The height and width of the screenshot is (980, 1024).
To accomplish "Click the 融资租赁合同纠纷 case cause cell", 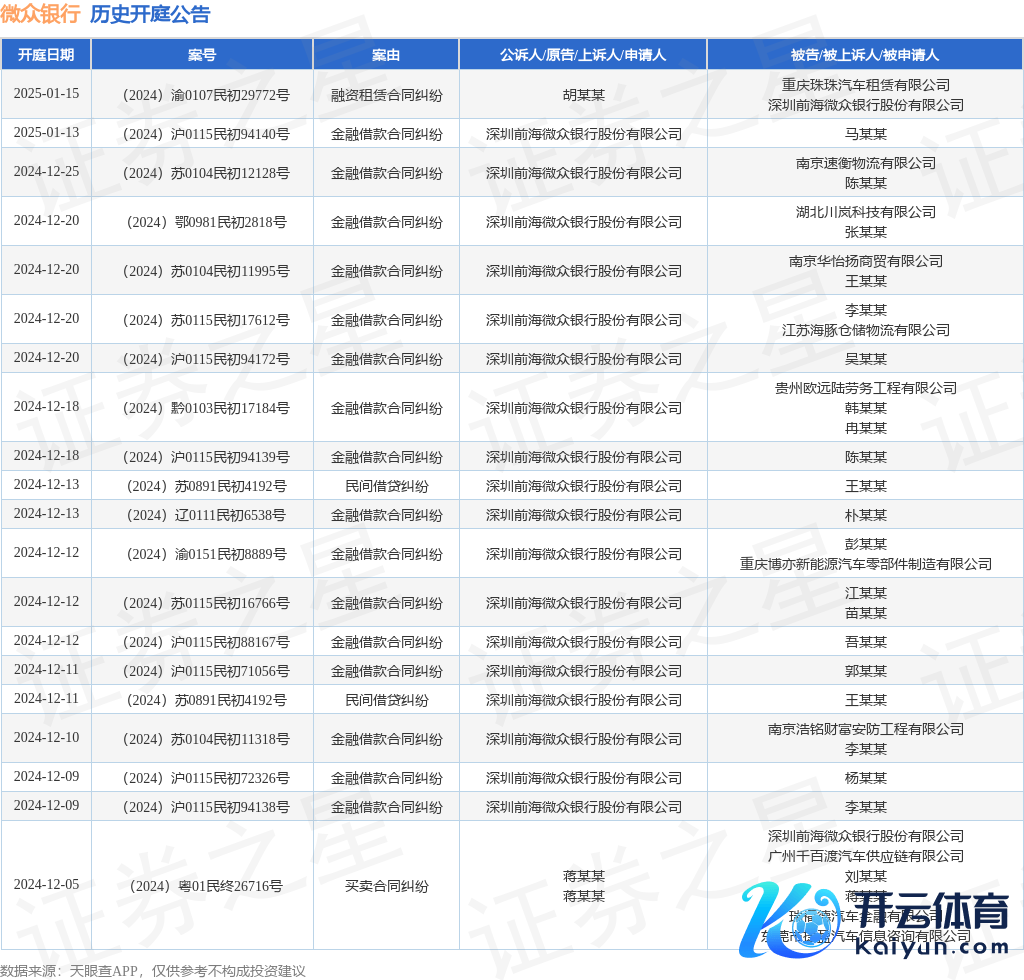I will pyautogui.click(x=386, y=95).
